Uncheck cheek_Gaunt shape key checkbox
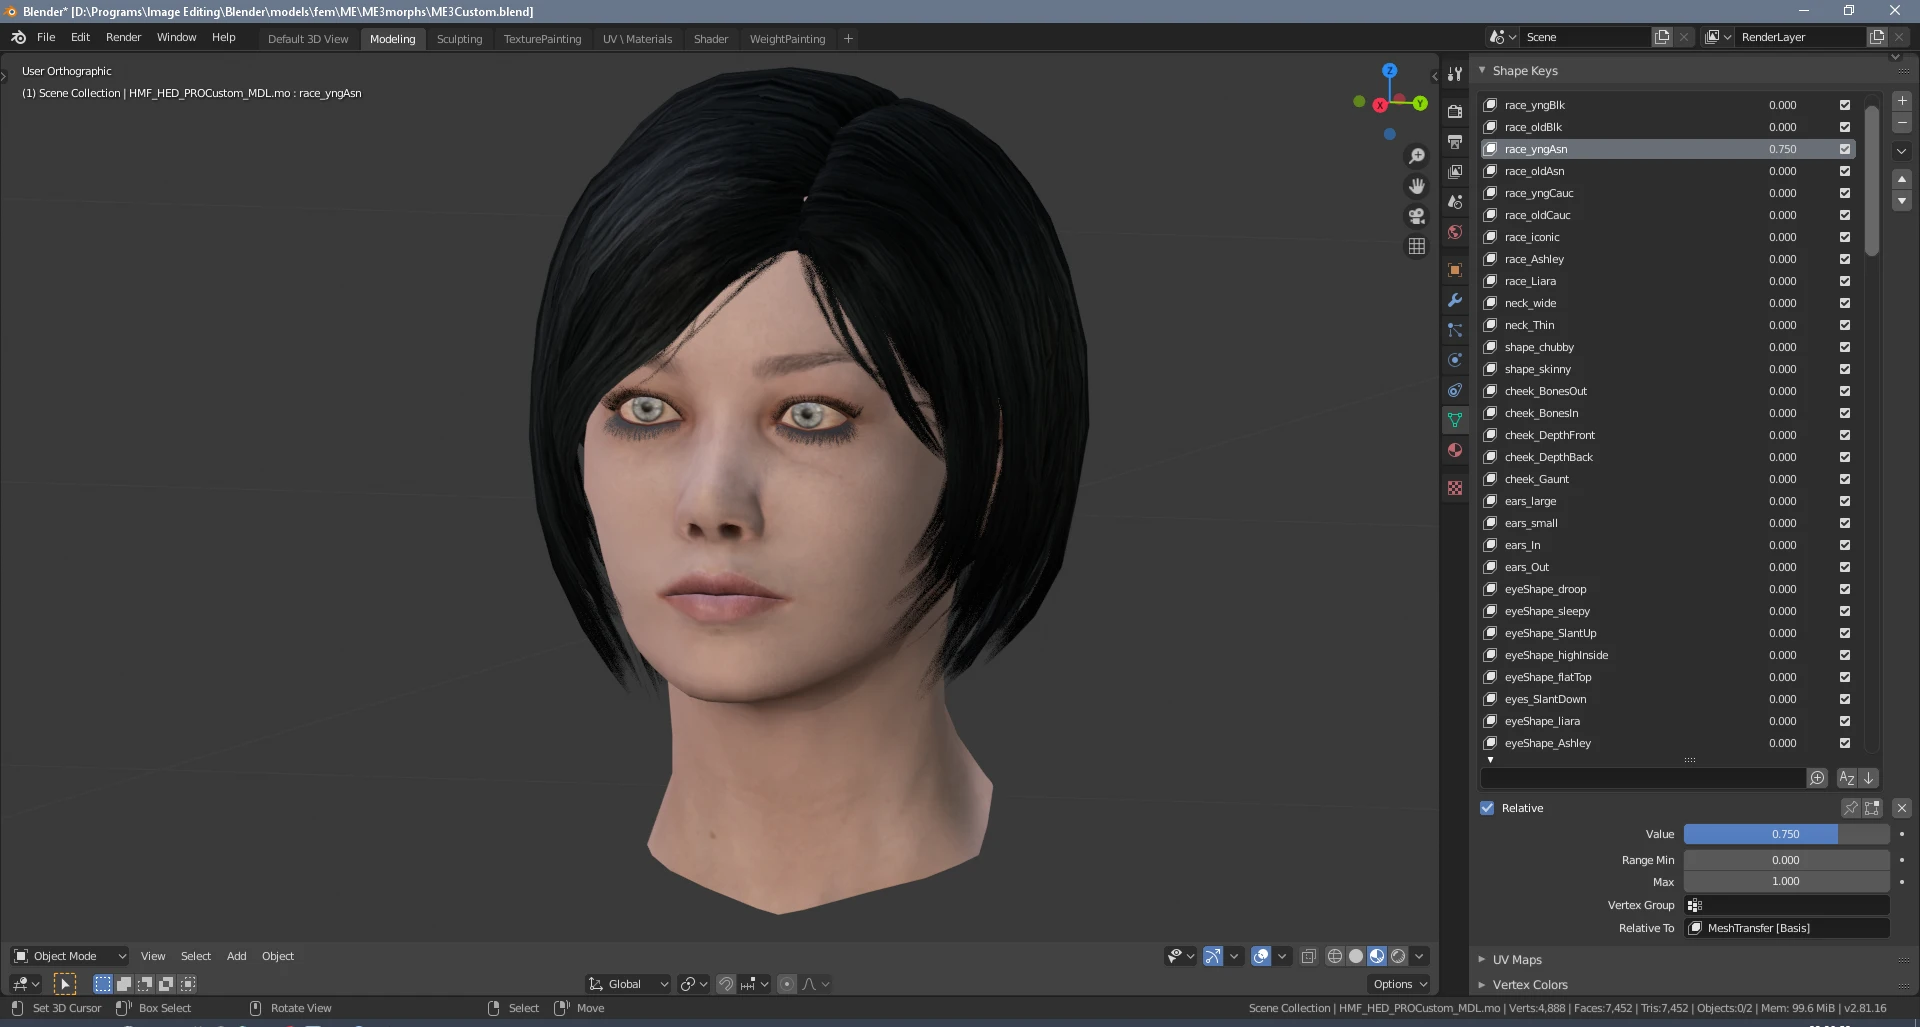 click(1845, 479)
